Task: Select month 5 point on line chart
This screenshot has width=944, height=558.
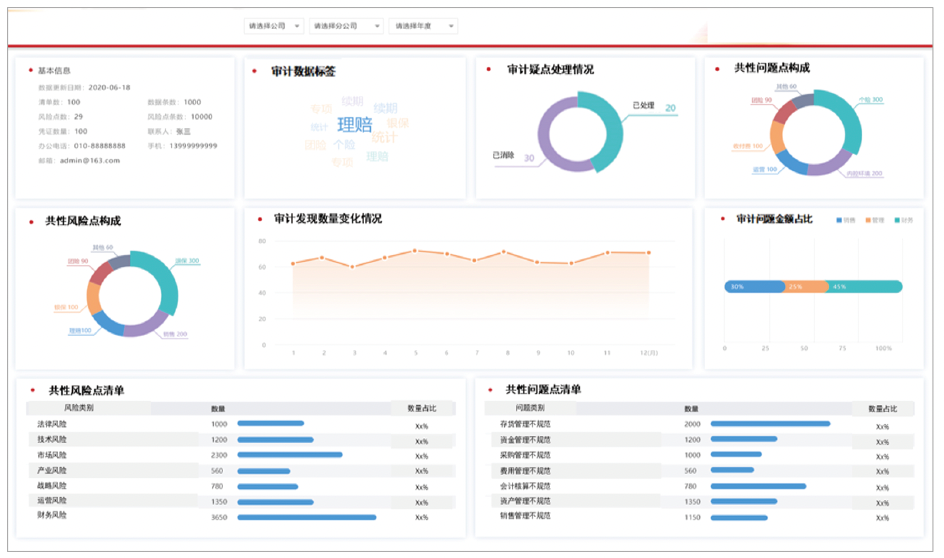Action: (415, 251)
